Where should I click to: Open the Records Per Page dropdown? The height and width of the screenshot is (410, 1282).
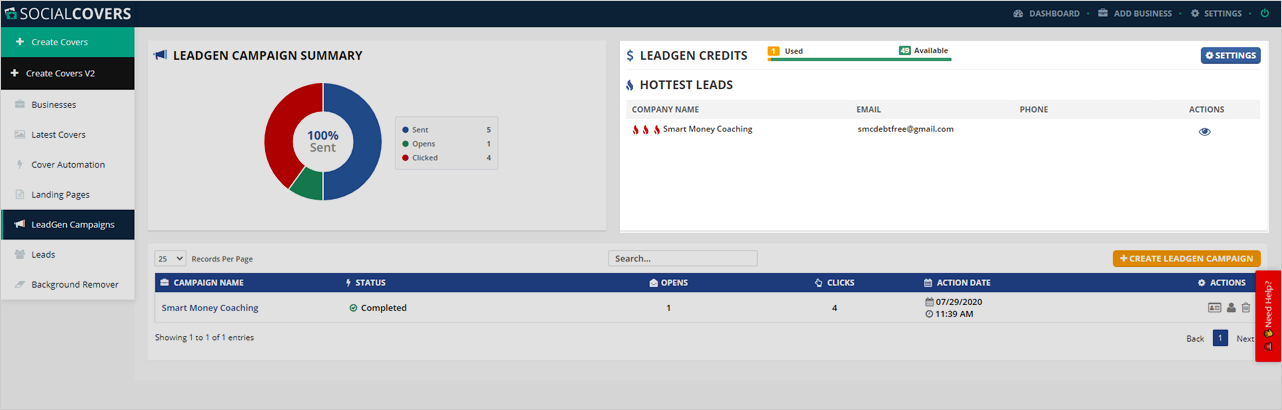pos(170,258)
